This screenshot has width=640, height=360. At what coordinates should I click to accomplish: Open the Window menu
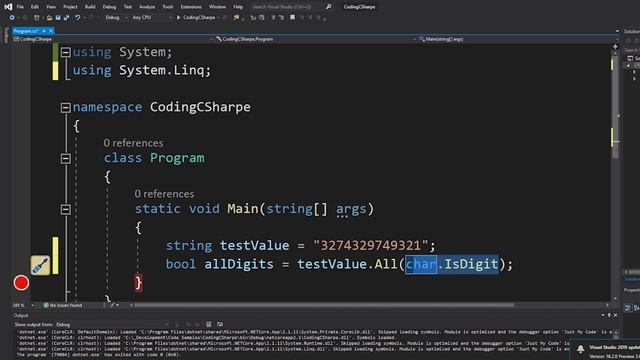[x=217, y=7]
